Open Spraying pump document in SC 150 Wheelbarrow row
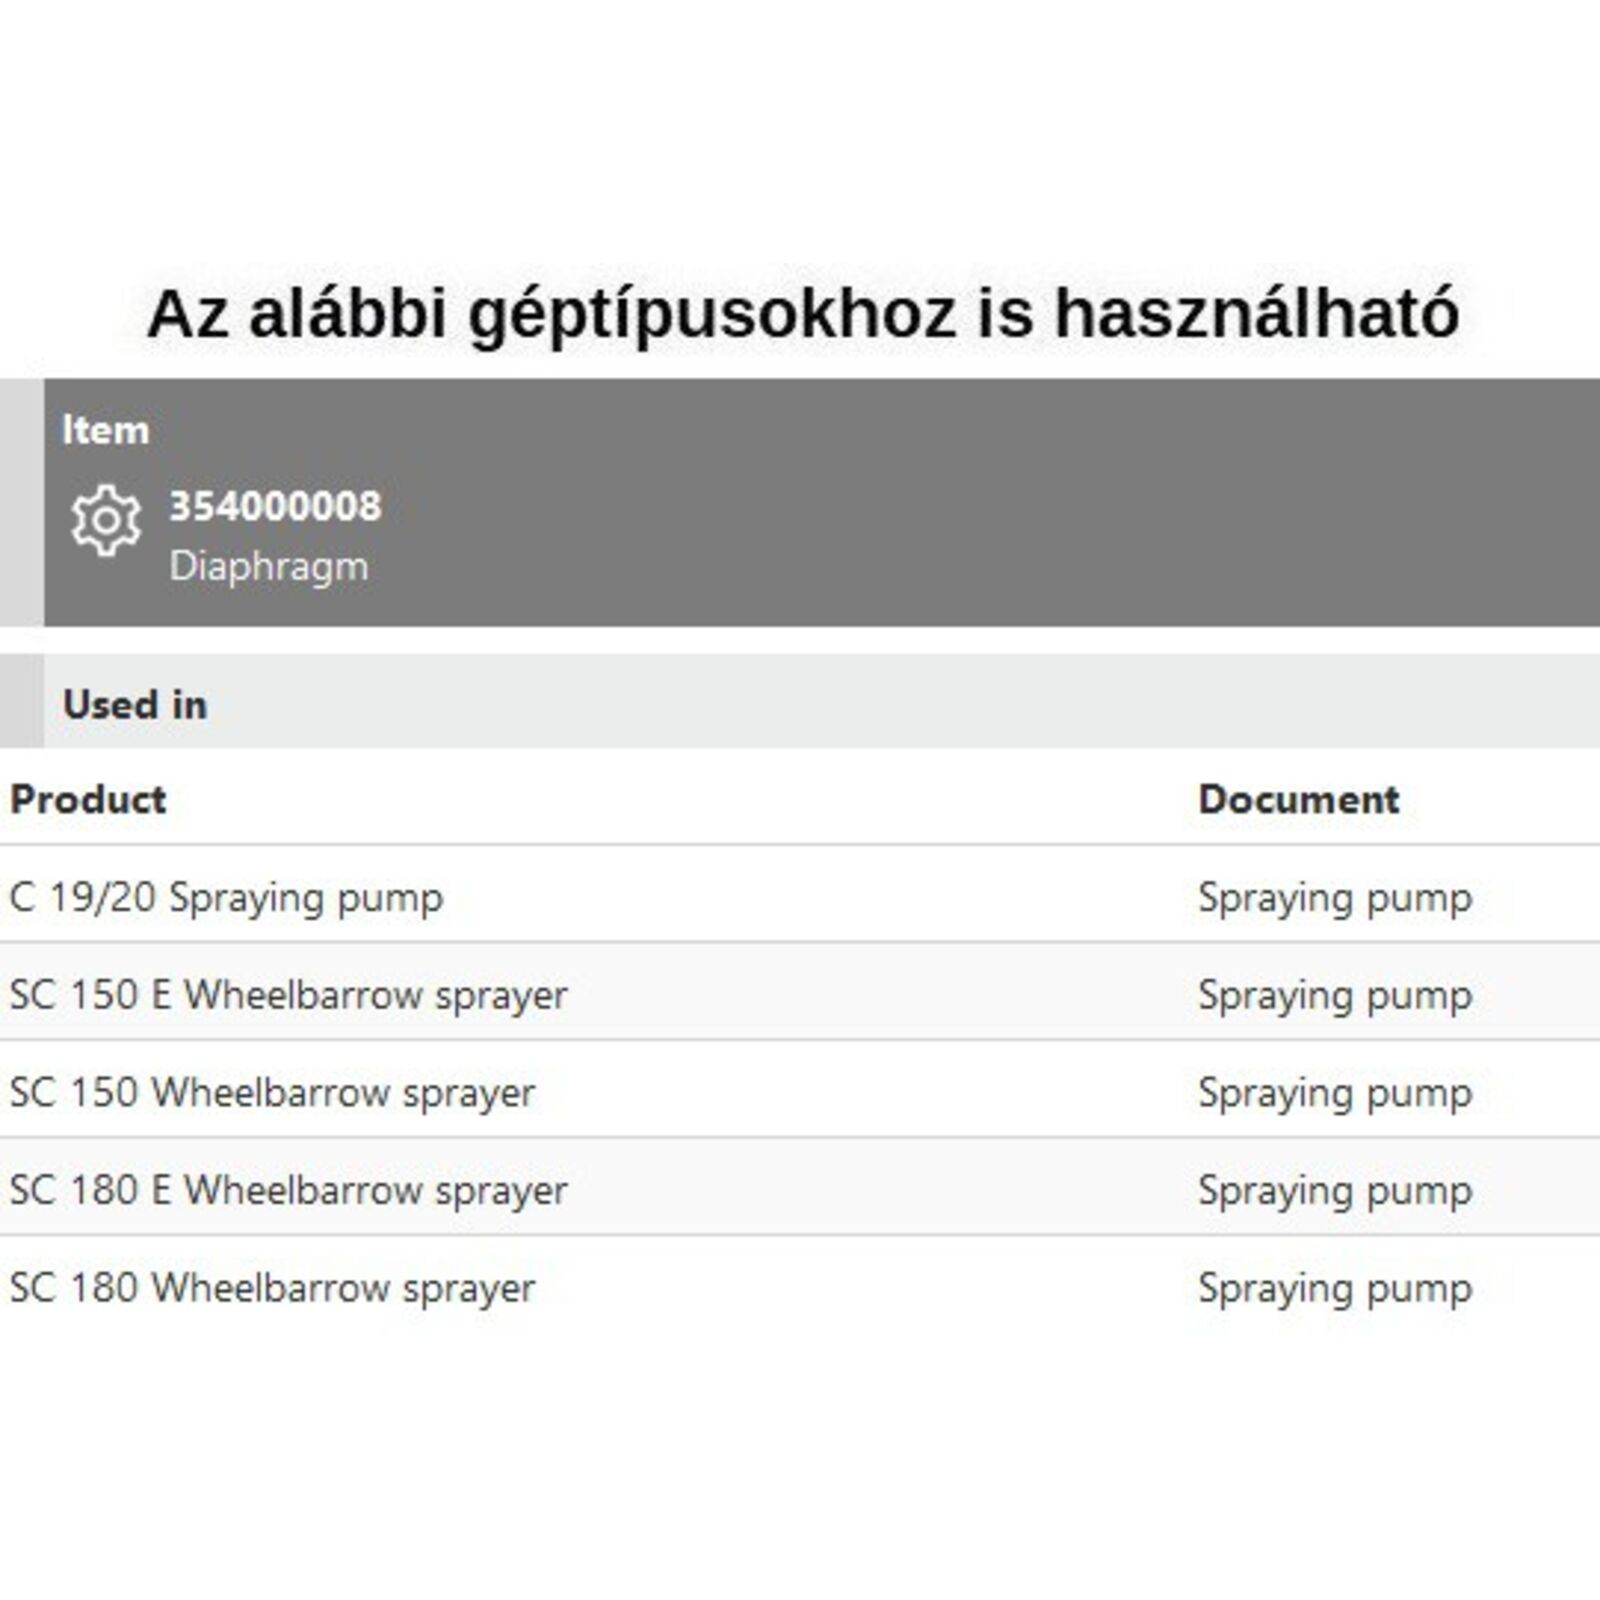 [x=1334, y=1092]
